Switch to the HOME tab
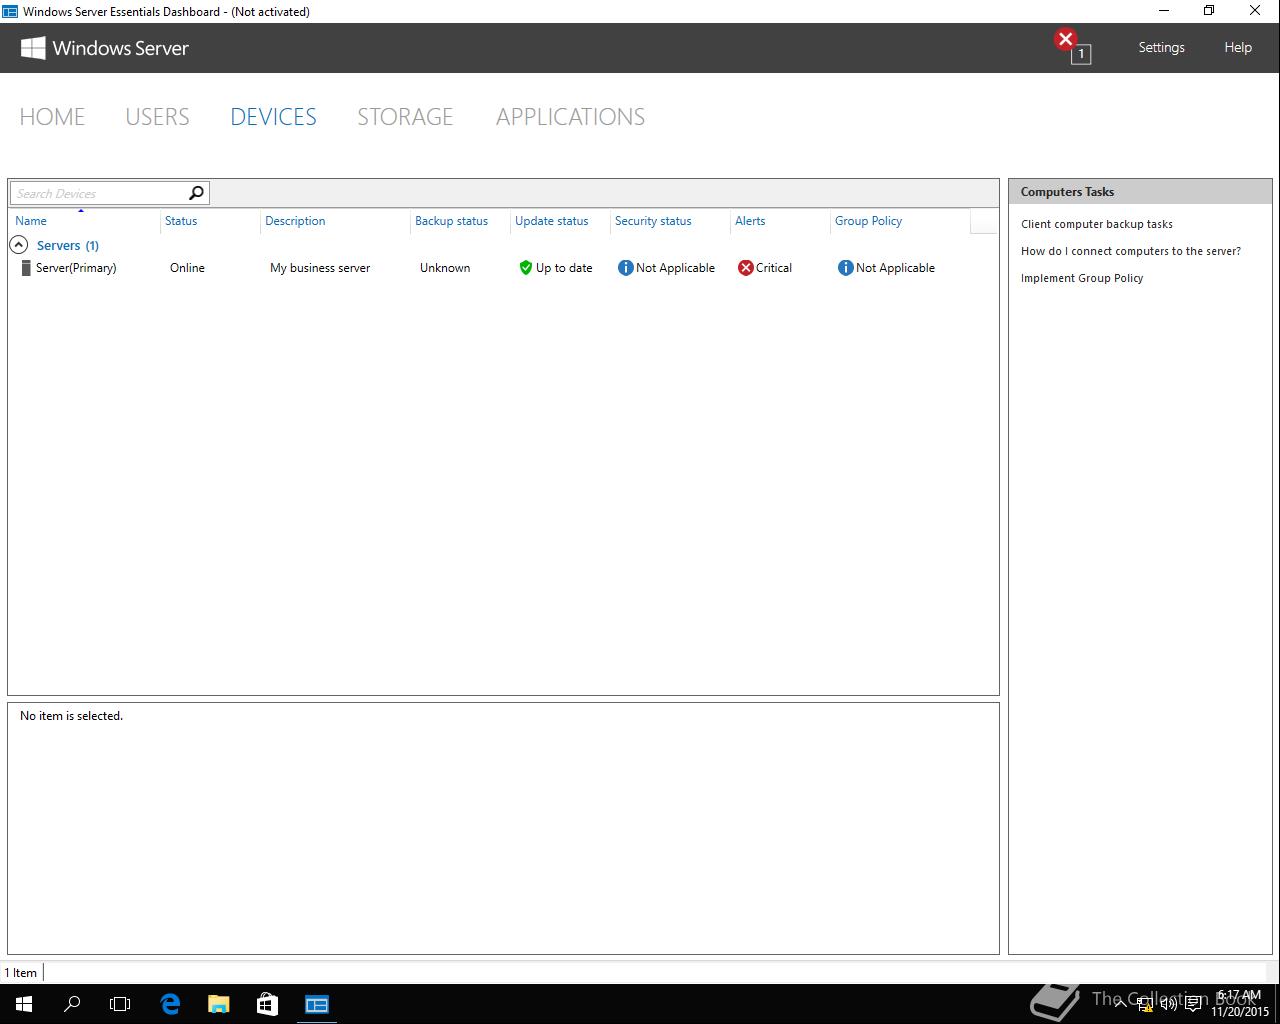The width and height of the screenshot is (1280, 1024). click(52, 117)
